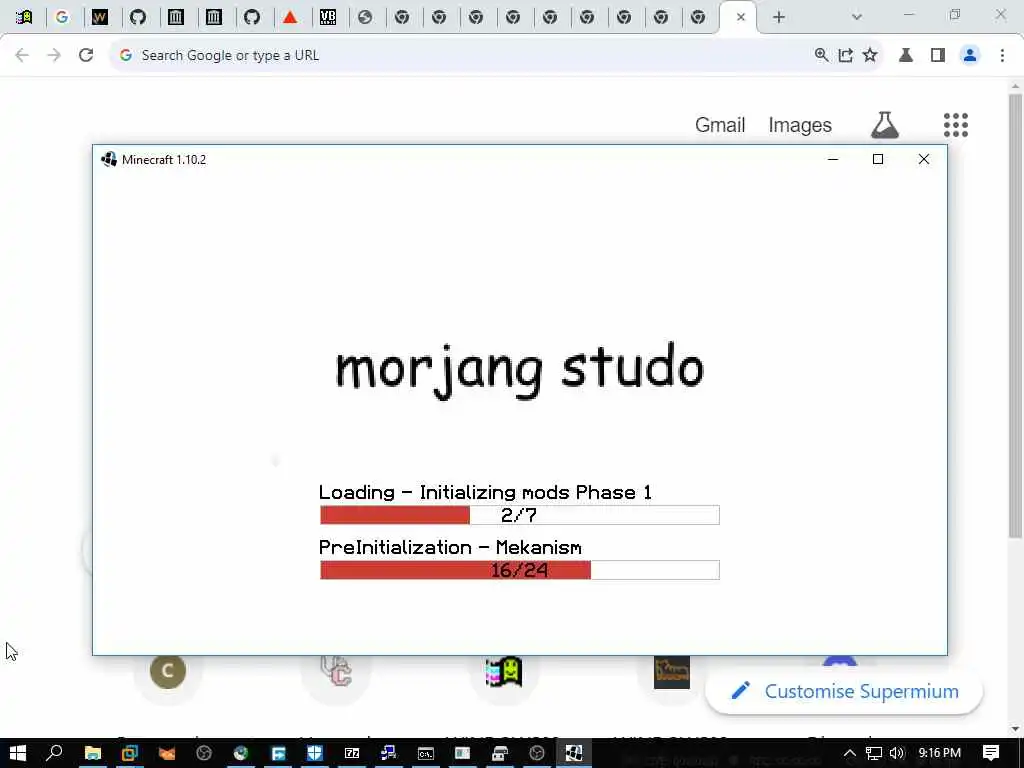Bookmark this page with the star icon
Image resolution: width=1024 pixels, height=768 pixels.
click(x=870, y=56)
